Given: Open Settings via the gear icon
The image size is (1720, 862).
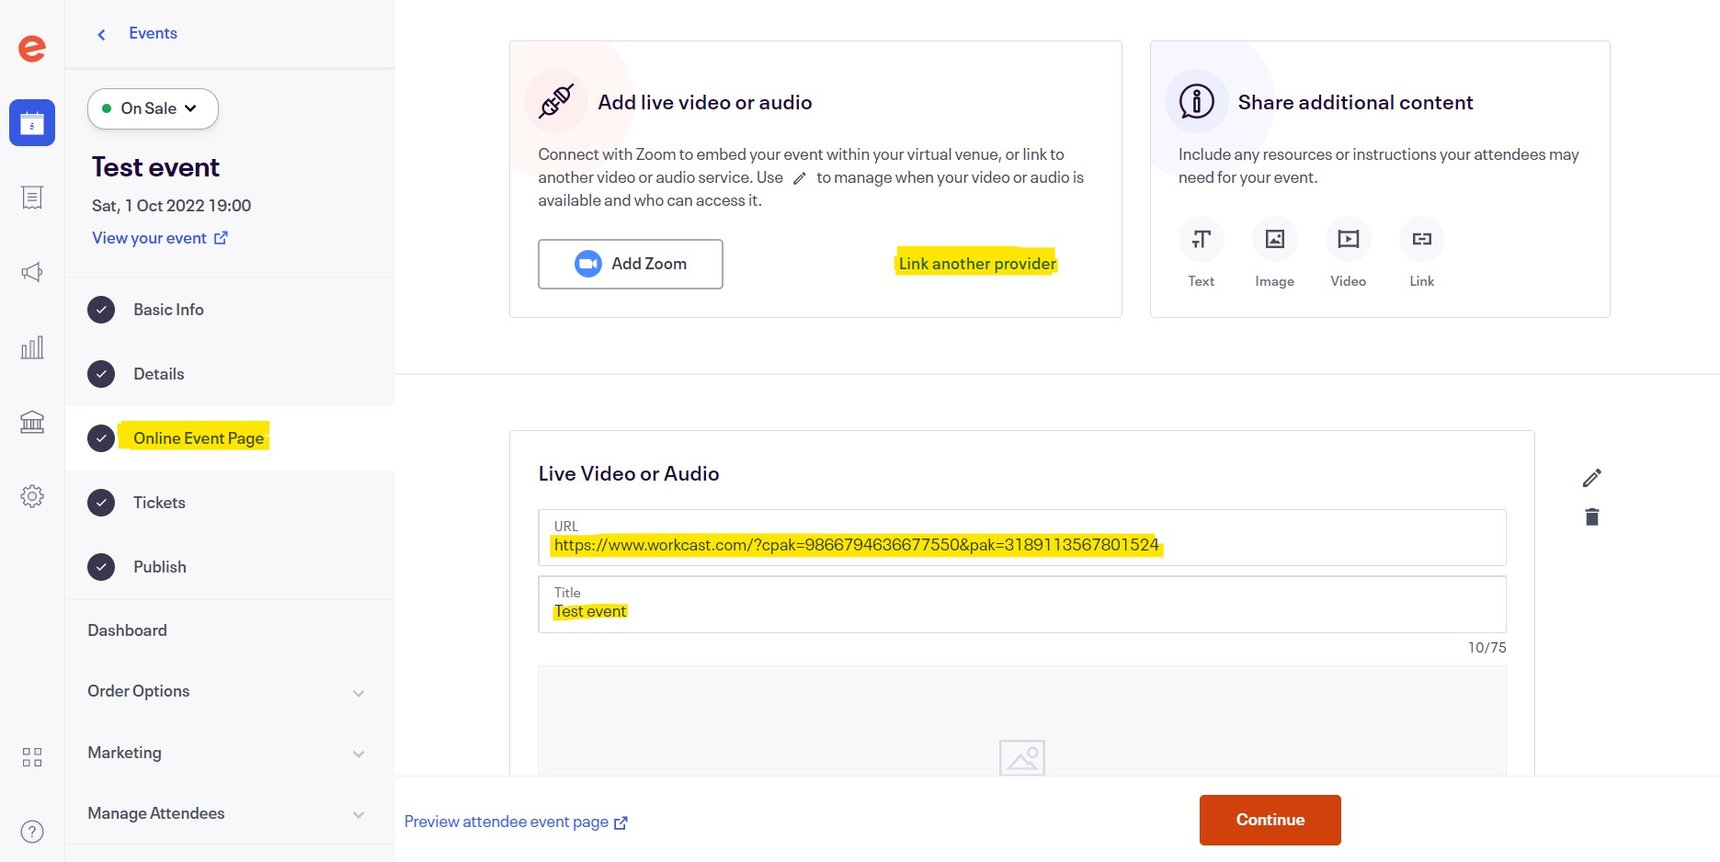Looking at the screenshot, I should [x=31, y=496].
